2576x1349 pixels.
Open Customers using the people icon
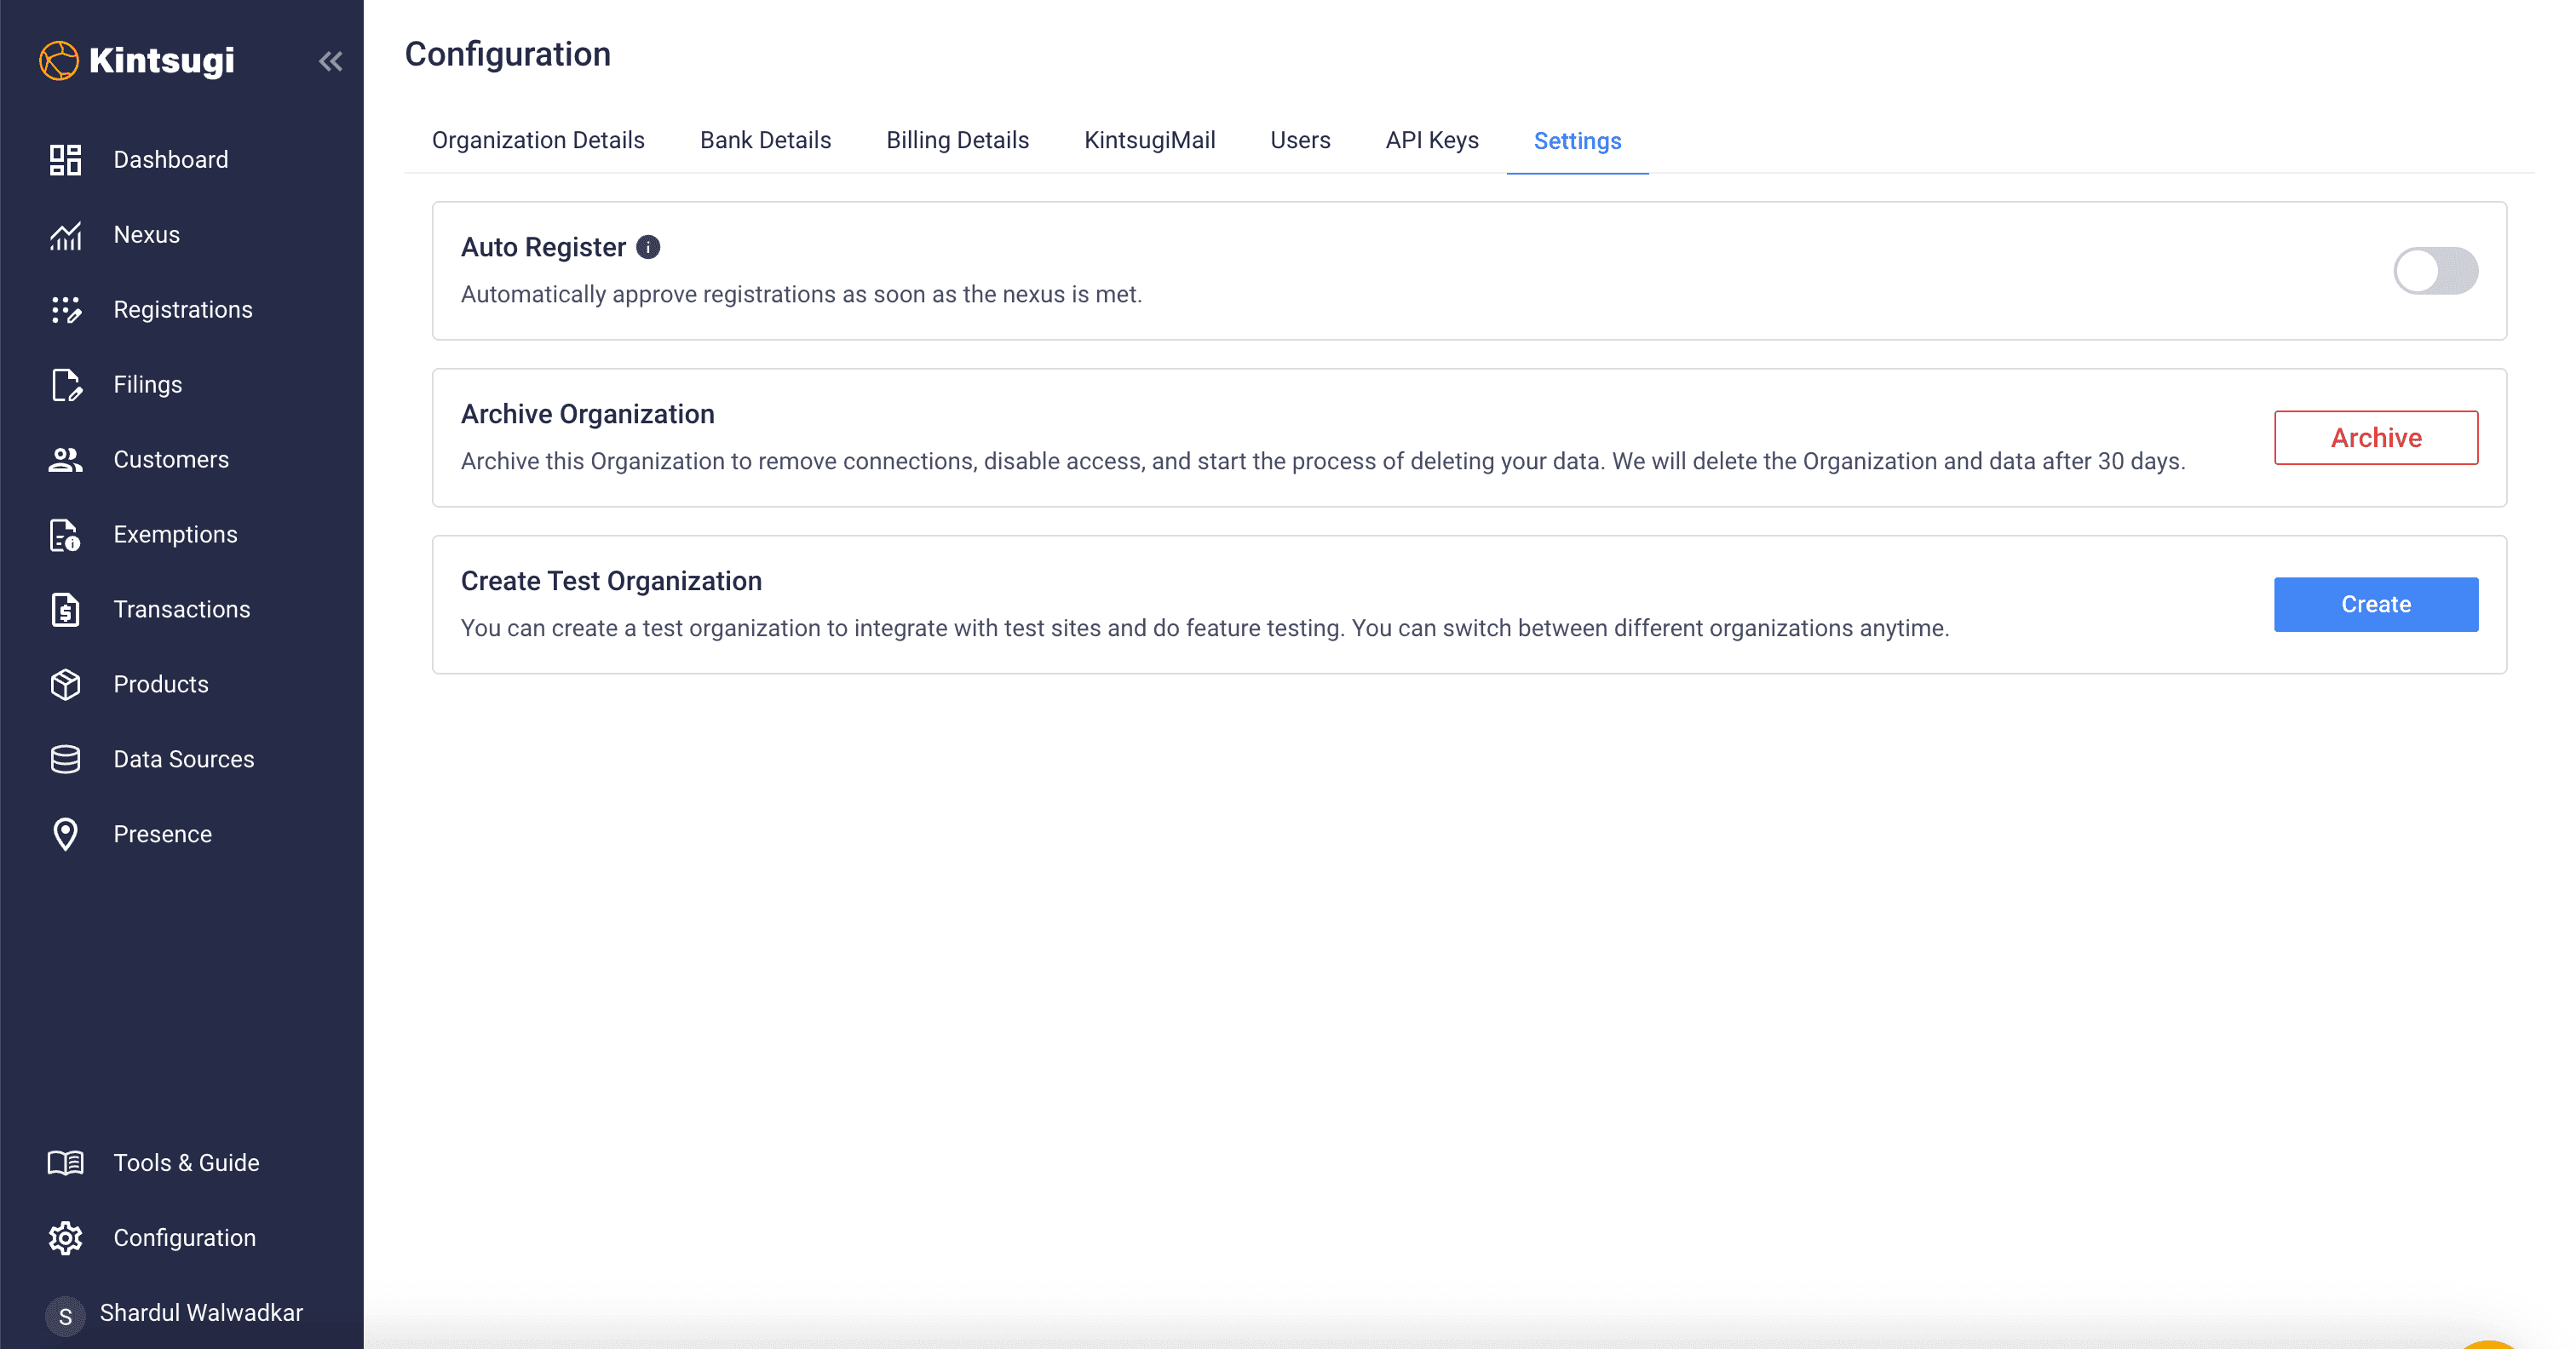coord(65,460)
